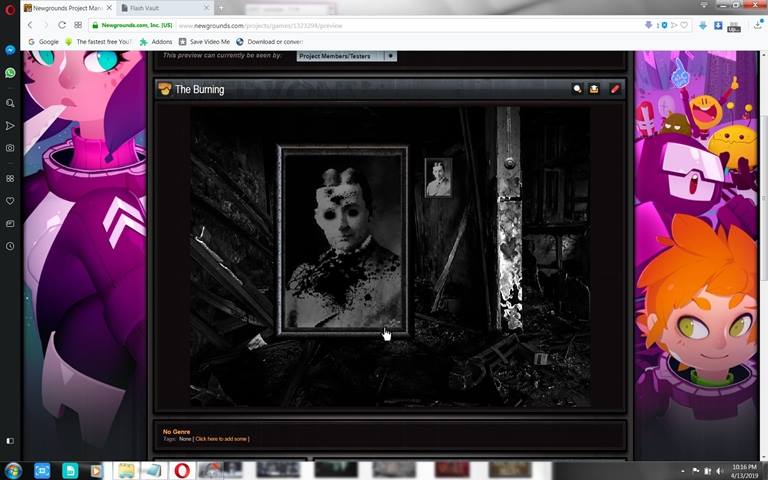The width and height of the screenshot is (768, 480).
Task: Click the newgrounds.com address bar URL
Action: click(260, 25)
